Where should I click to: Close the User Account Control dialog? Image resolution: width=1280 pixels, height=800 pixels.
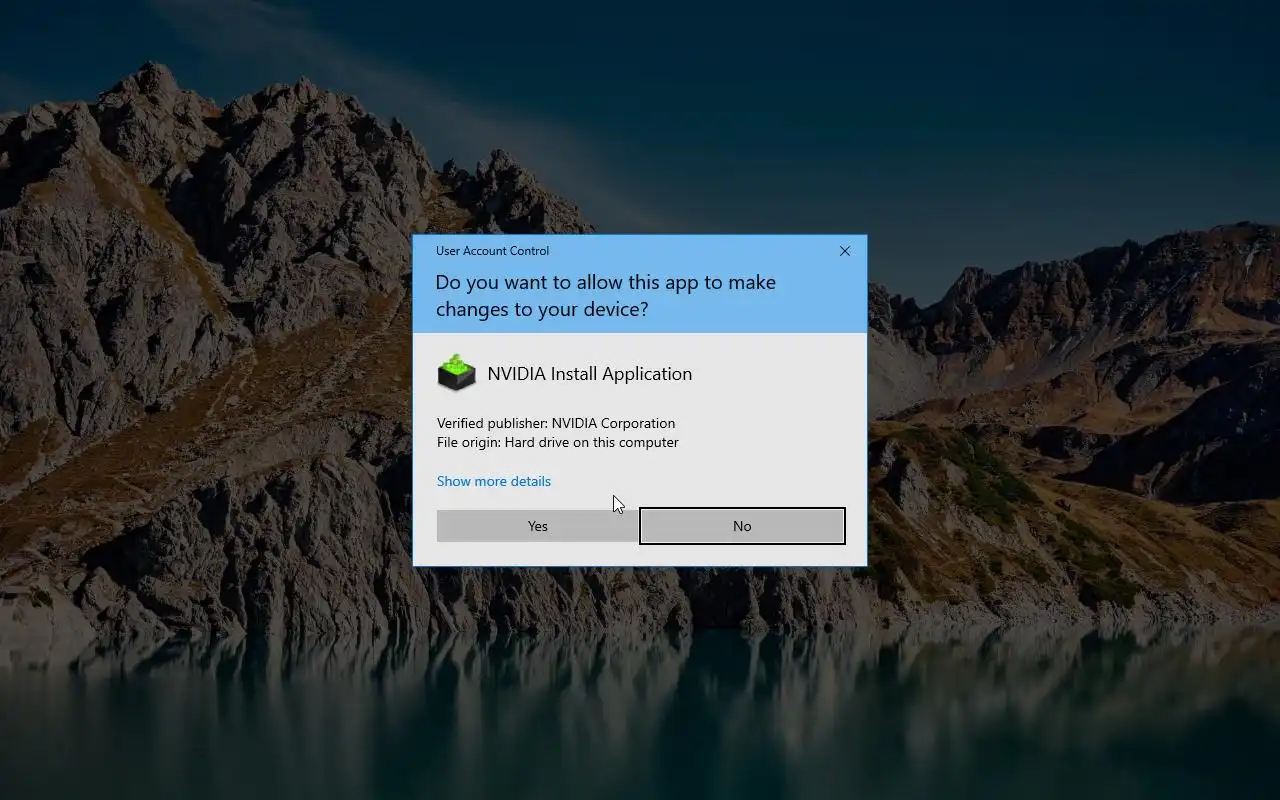coord(845,251)
